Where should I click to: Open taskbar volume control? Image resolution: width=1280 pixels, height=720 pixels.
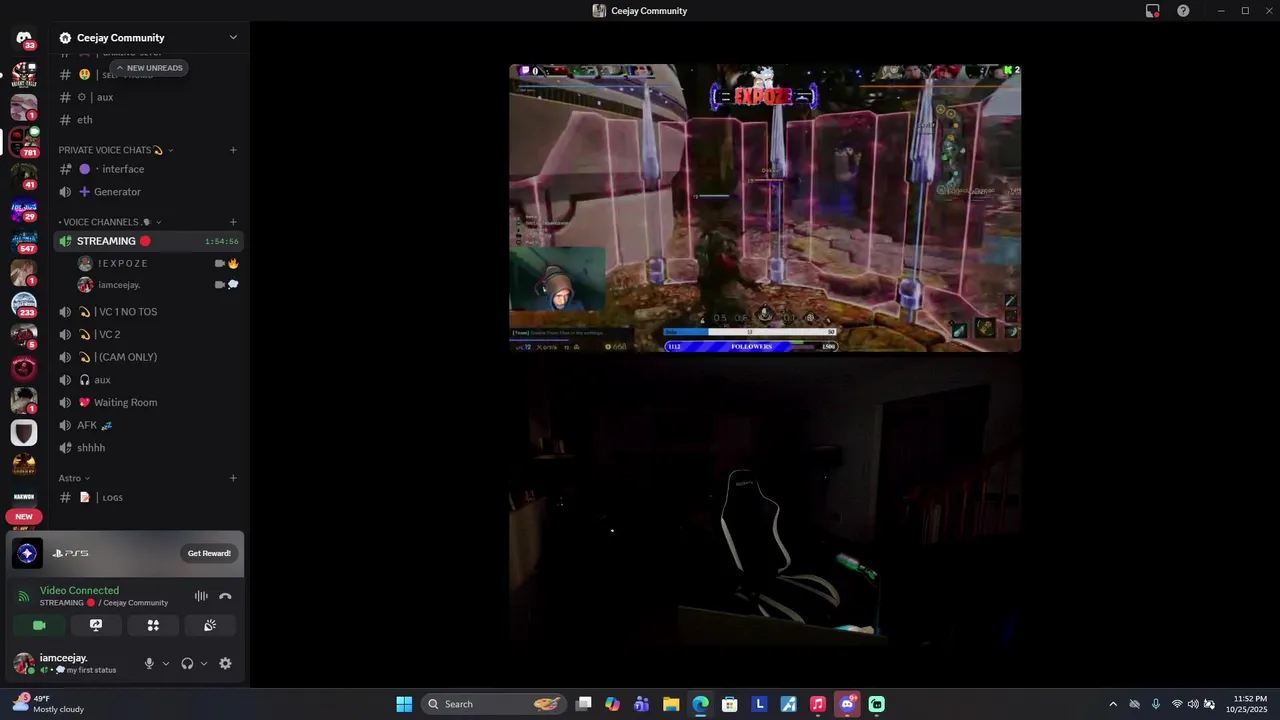[1193, 704]
